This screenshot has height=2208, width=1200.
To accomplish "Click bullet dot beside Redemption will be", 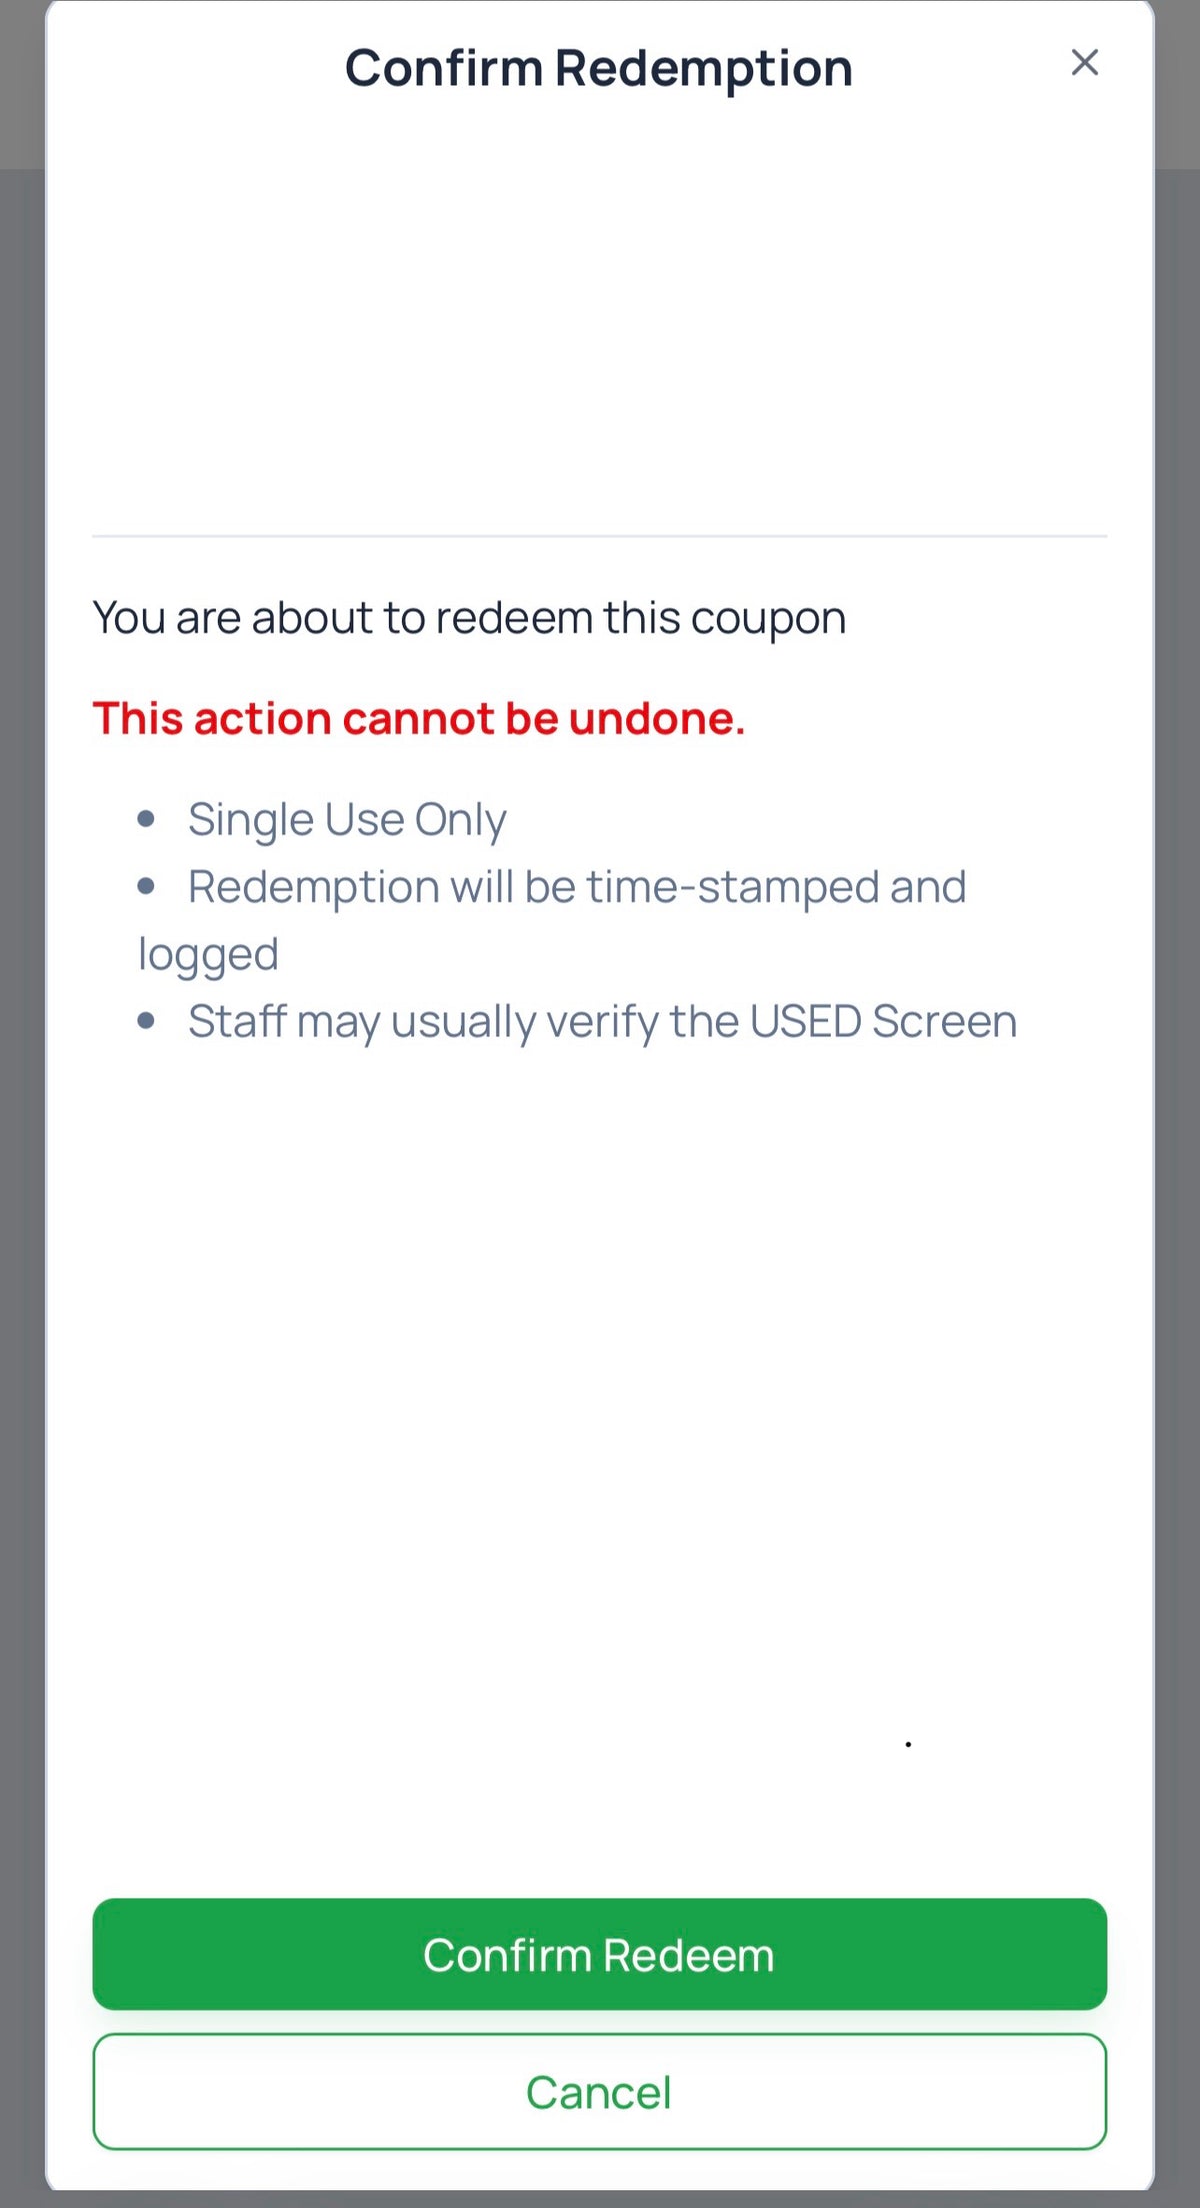I will tap(147, 887).
